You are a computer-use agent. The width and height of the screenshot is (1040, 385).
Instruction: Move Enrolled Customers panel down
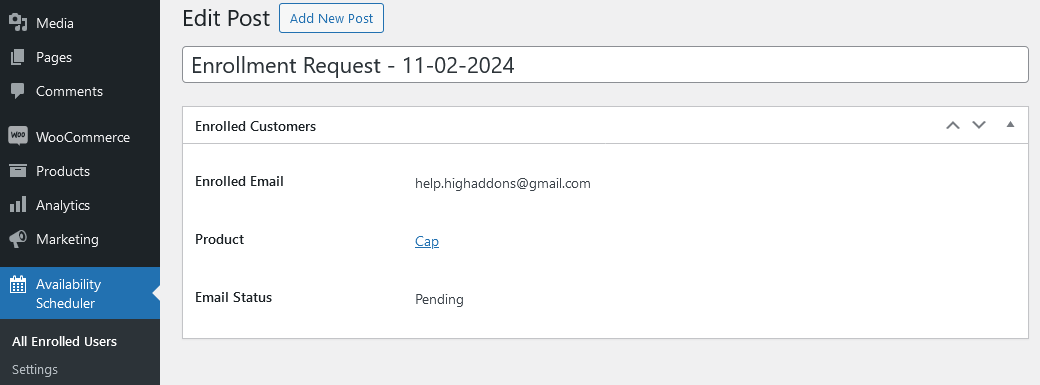click(979, 125)
